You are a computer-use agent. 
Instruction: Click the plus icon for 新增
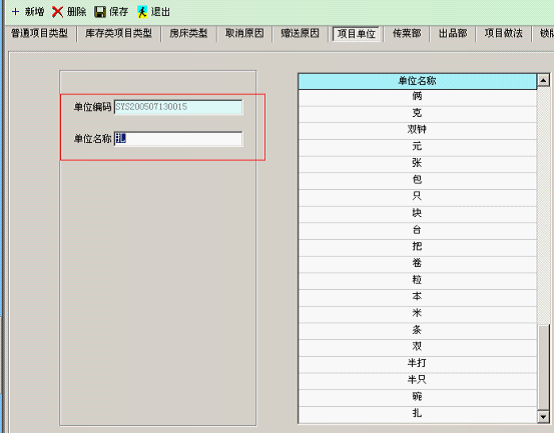15,12
